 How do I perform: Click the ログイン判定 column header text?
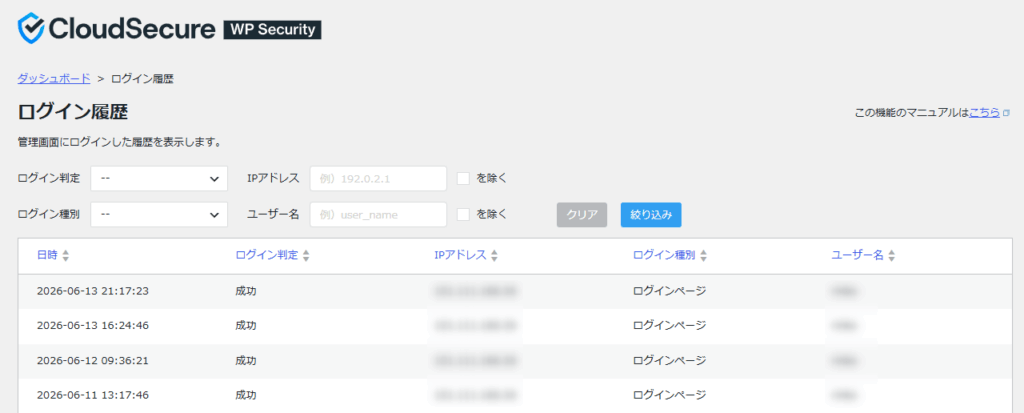266,256
